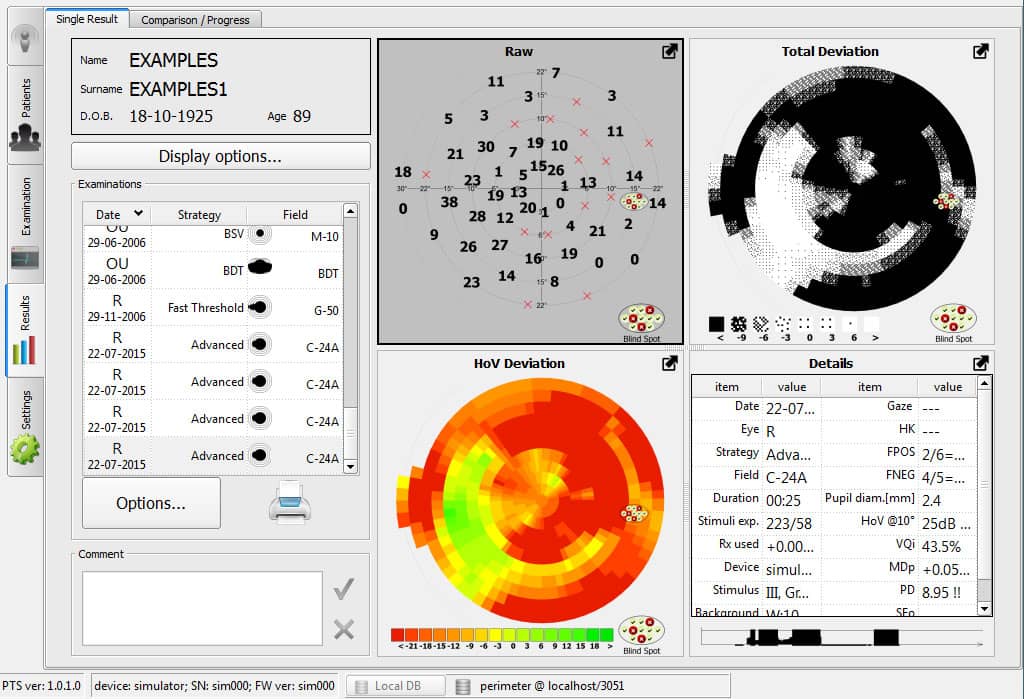Viewport: 1024px width, 699px height.
Task: Open the Settings sidebar tab
Action: click(x=25, y=427)
